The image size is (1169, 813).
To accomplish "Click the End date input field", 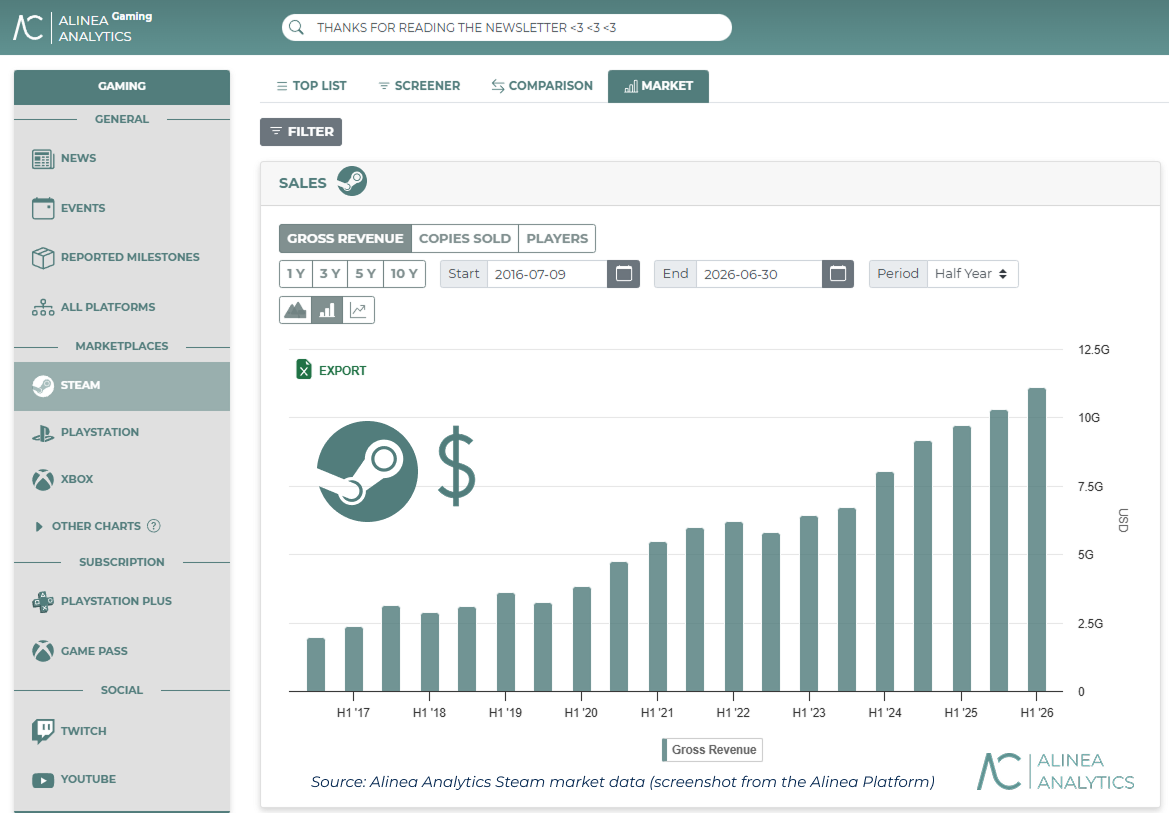I will (x=759, y=274).
